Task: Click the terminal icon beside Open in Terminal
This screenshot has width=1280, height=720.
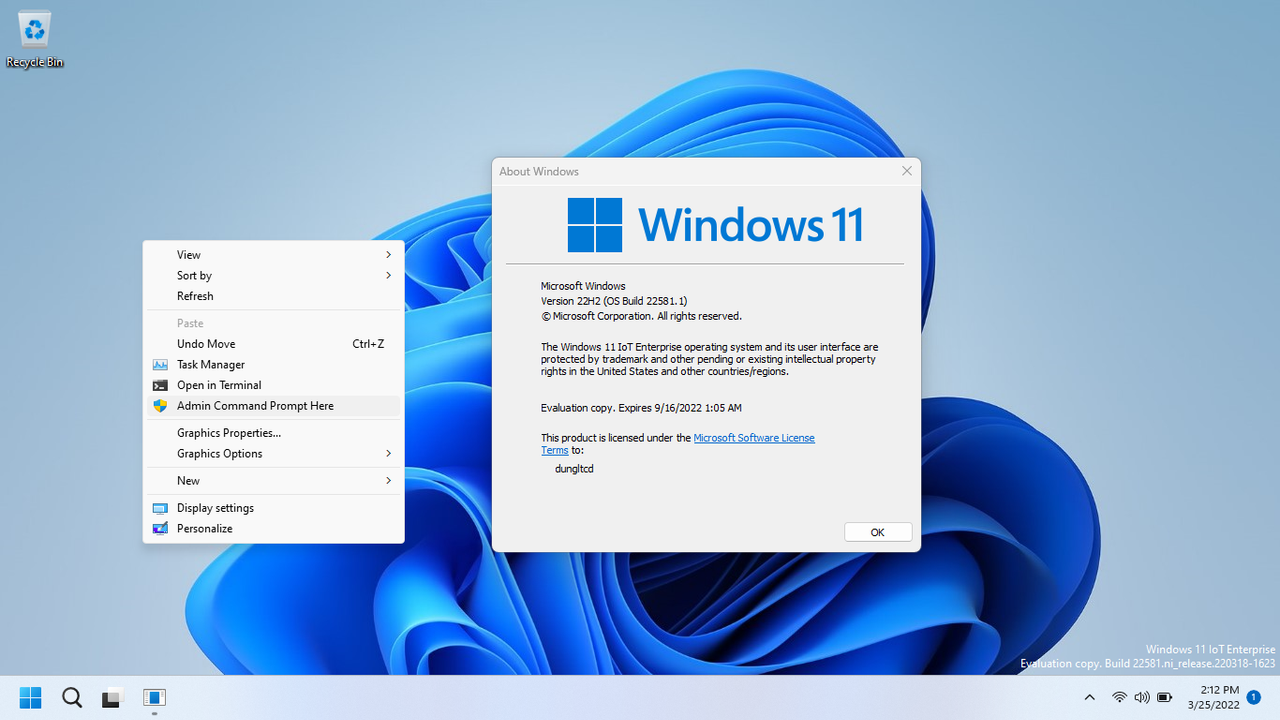Action: tap(160, 385)
